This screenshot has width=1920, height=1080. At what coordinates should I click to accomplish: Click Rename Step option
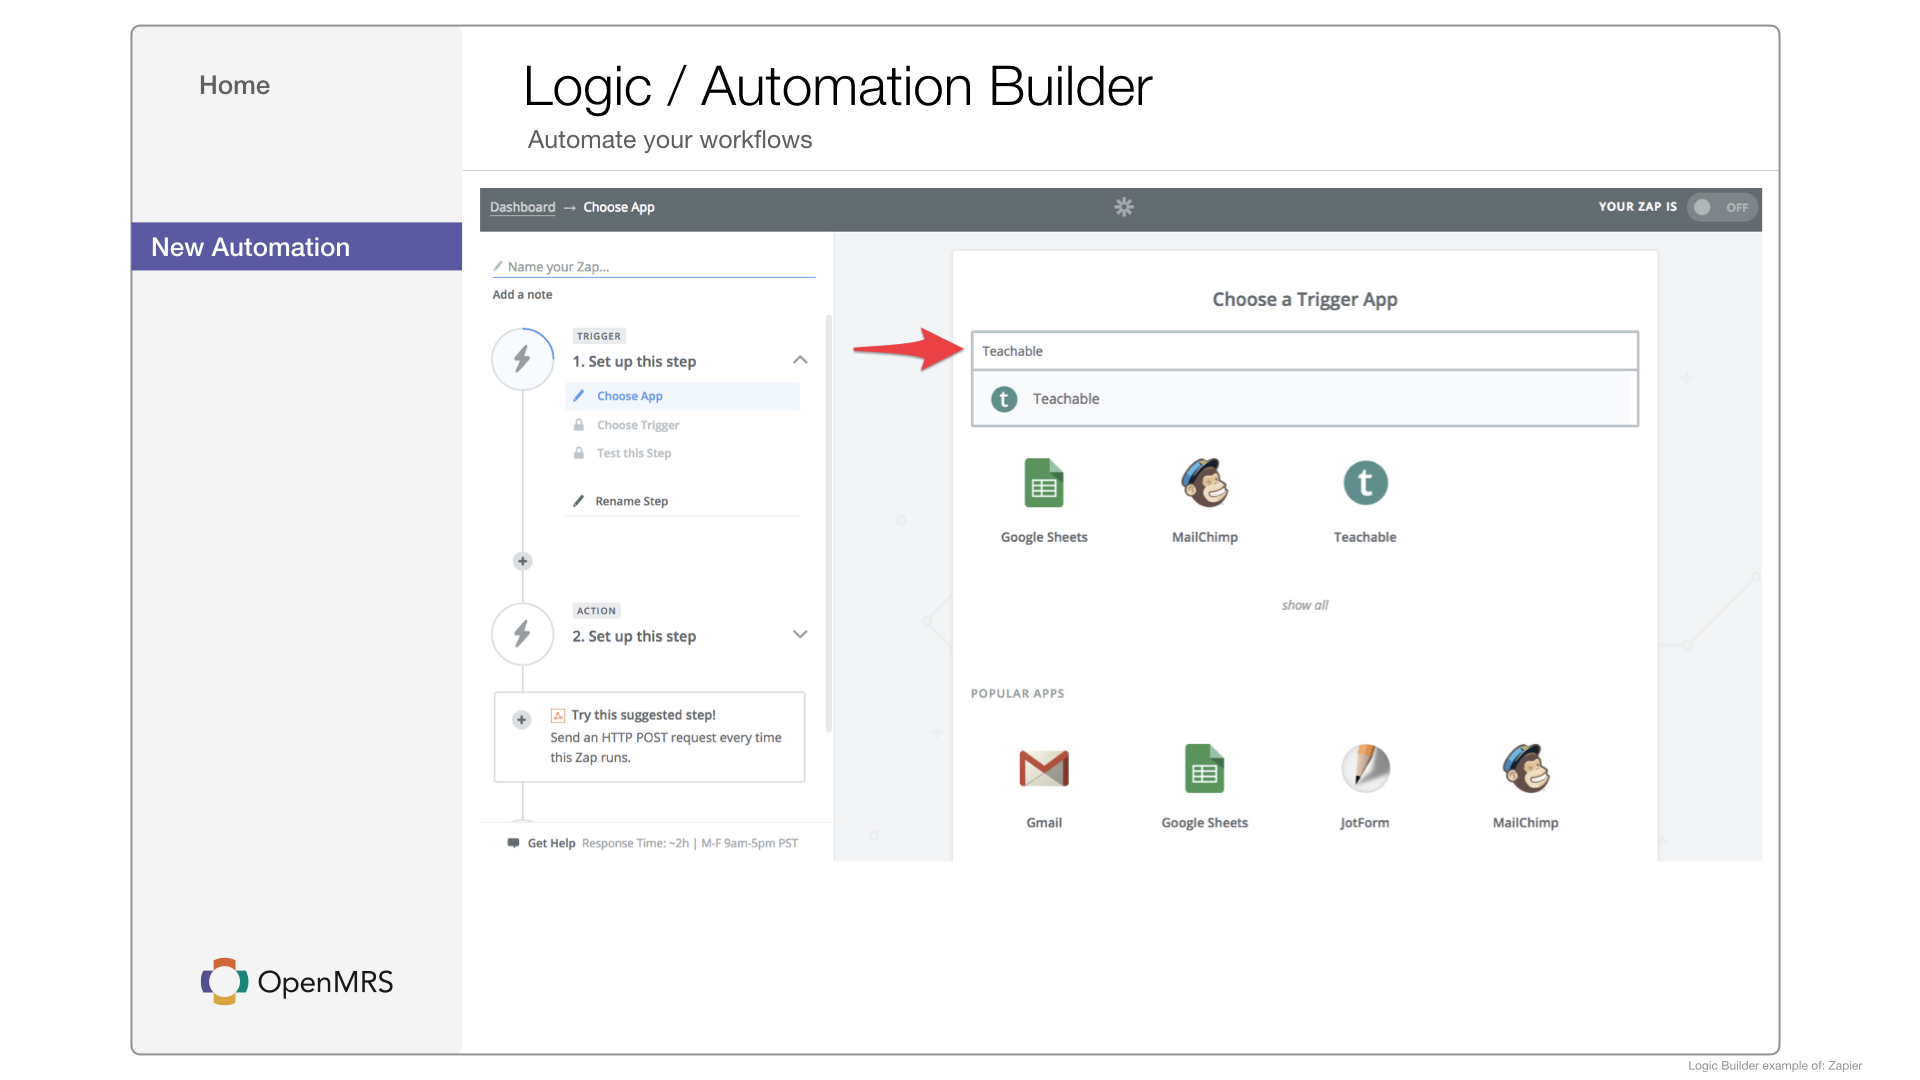click(631, 501)
